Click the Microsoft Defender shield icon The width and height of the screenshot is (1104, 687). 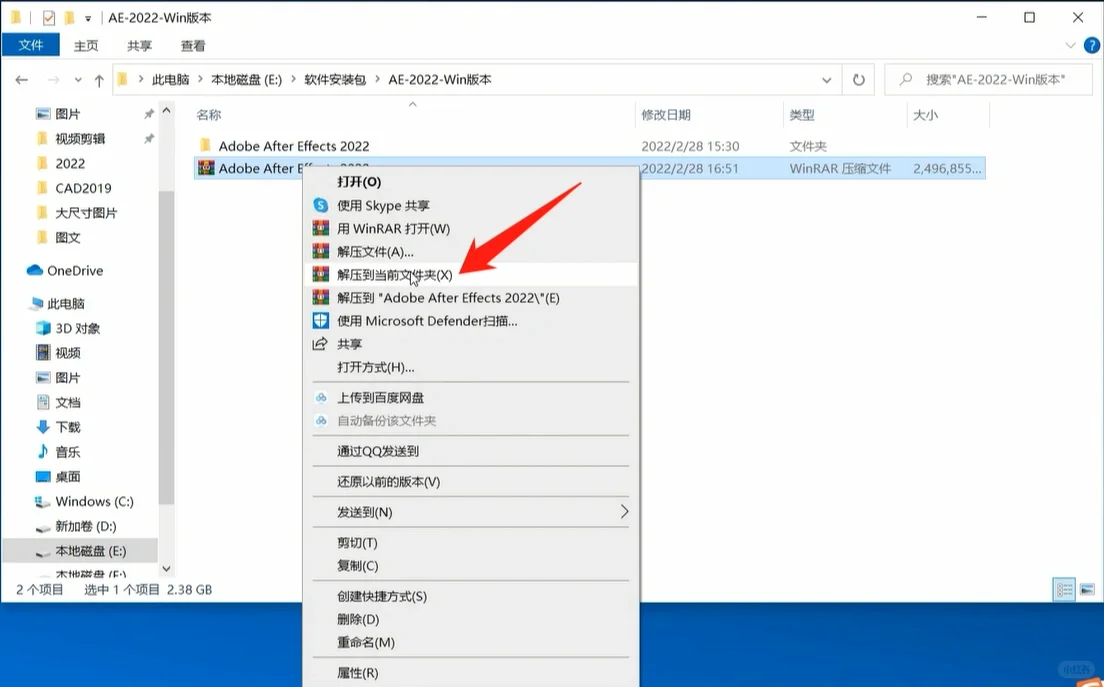point(321,320)
